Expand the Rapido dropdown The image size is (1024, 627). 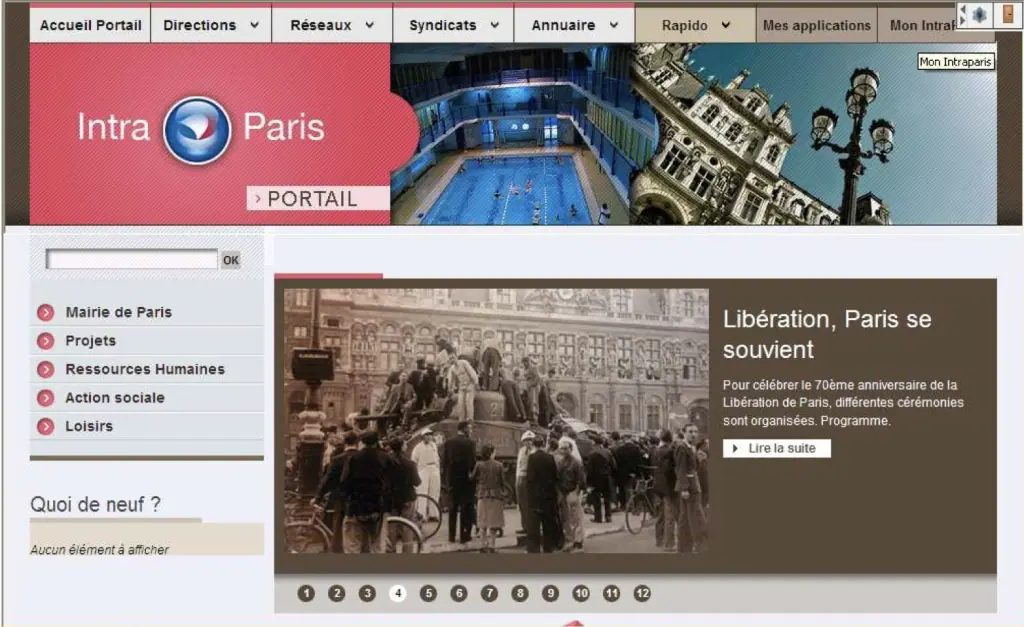(696, 25)
